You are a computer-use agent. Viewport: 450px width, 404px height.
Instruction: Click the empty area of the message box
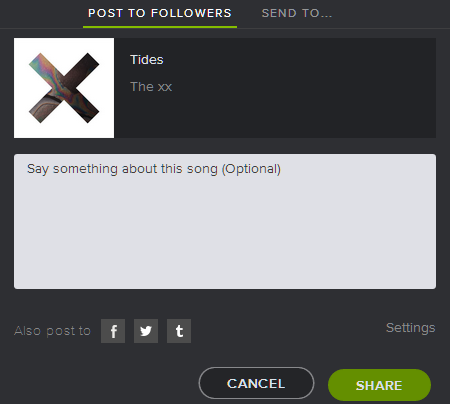click(x=225, y=233)
